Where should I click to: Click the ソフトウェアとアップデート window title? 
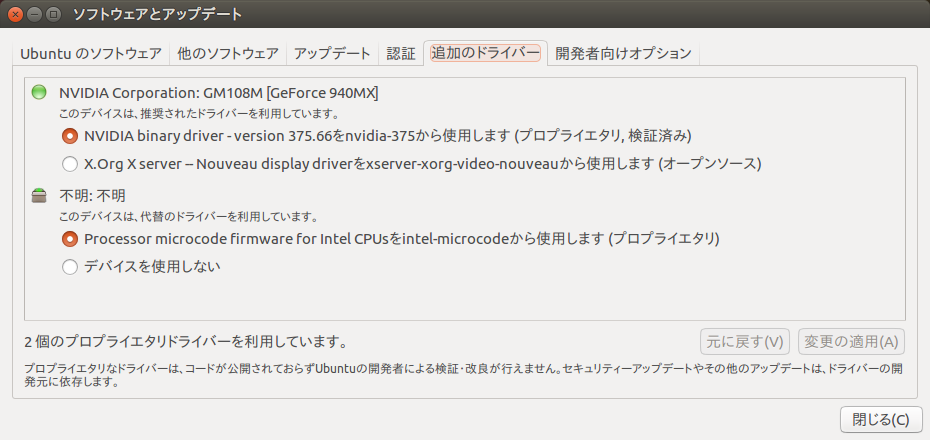[157, 15]
